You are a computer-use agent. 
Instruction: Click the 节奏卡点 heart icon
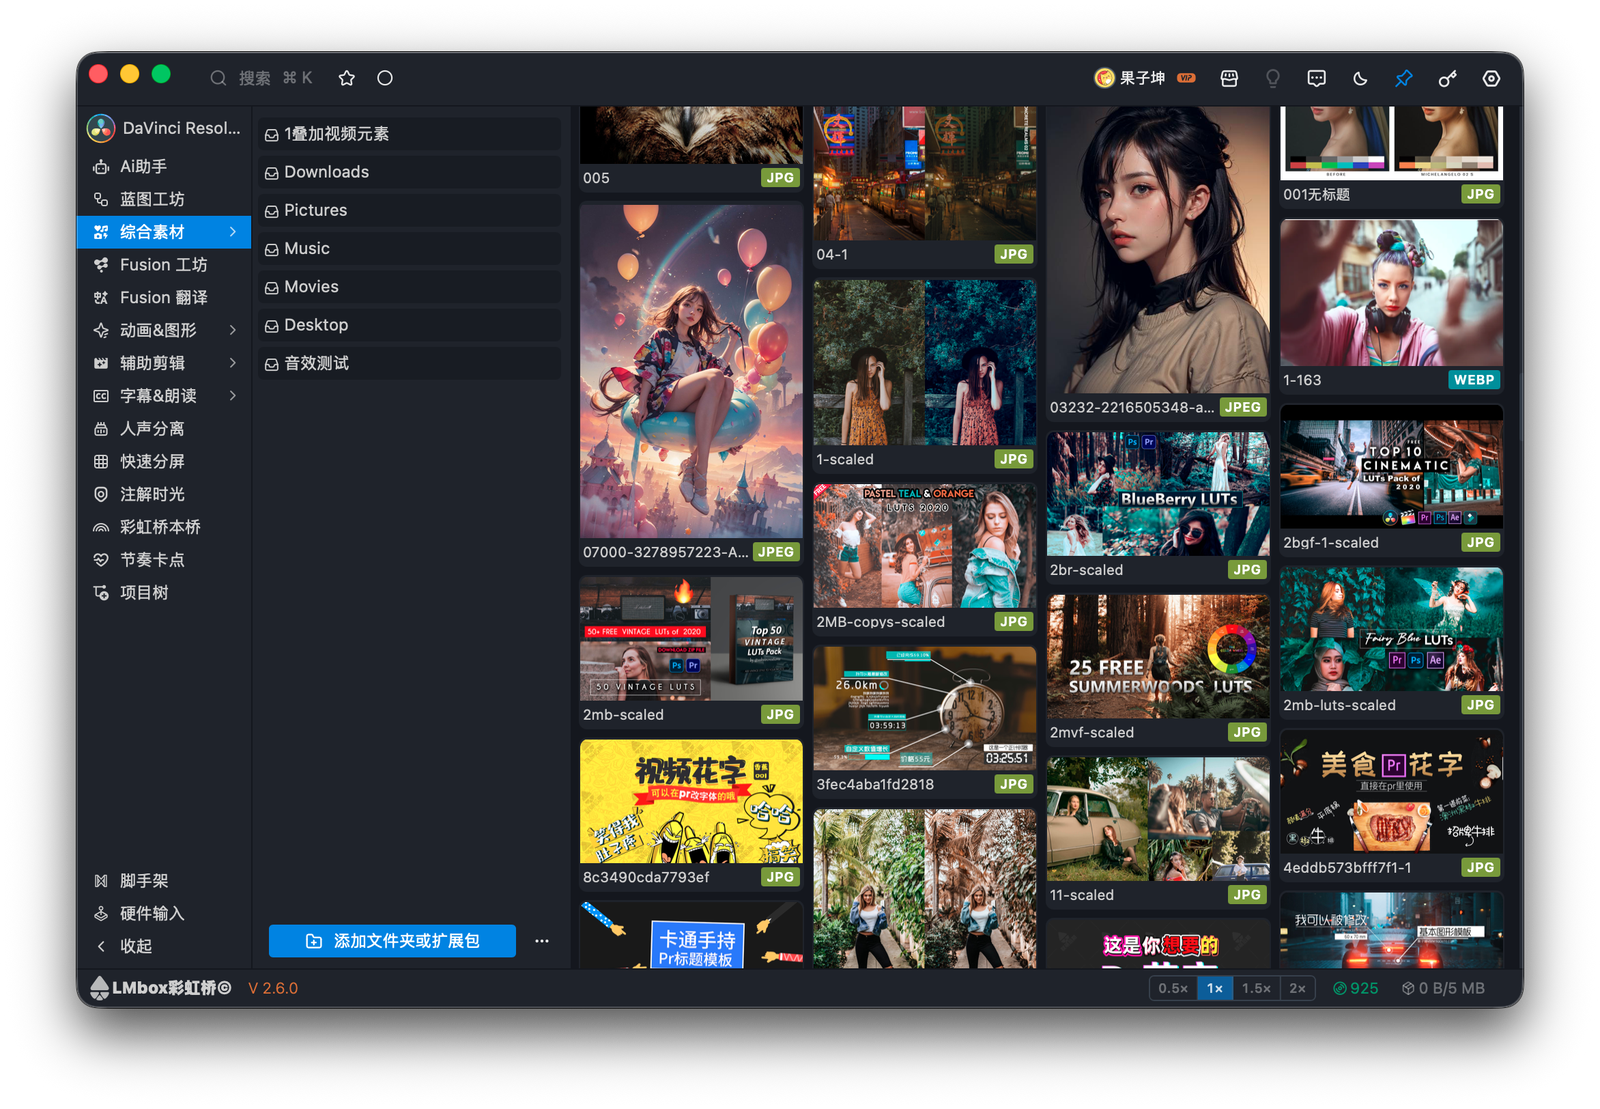[x=101, y=560]
